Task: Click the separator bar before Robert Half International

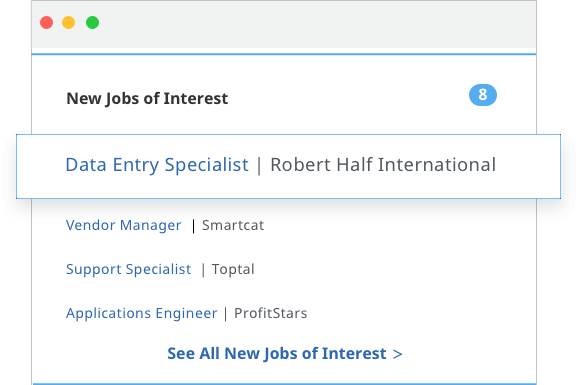Action: (259, 165)
